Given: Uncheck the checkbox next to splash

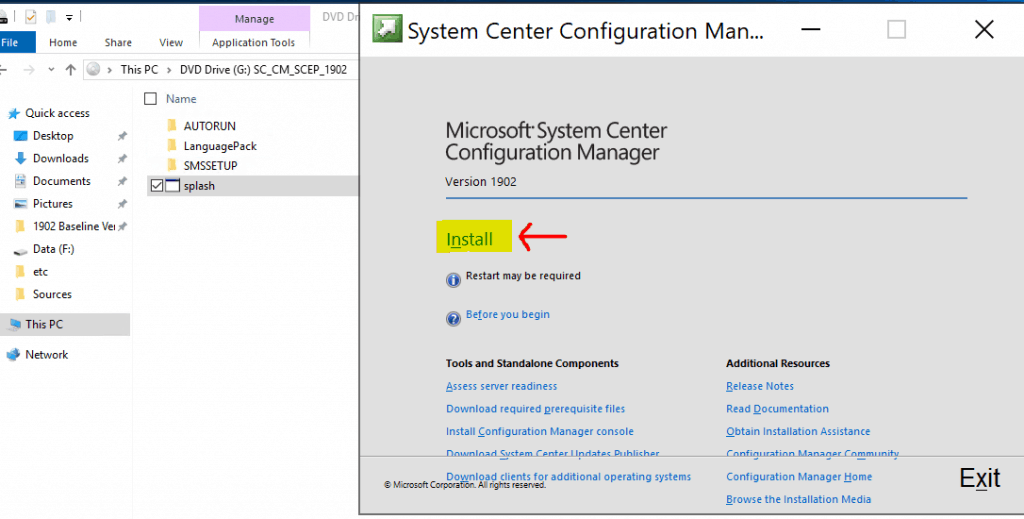Looking at the screenshot, I should coord(157,186).
